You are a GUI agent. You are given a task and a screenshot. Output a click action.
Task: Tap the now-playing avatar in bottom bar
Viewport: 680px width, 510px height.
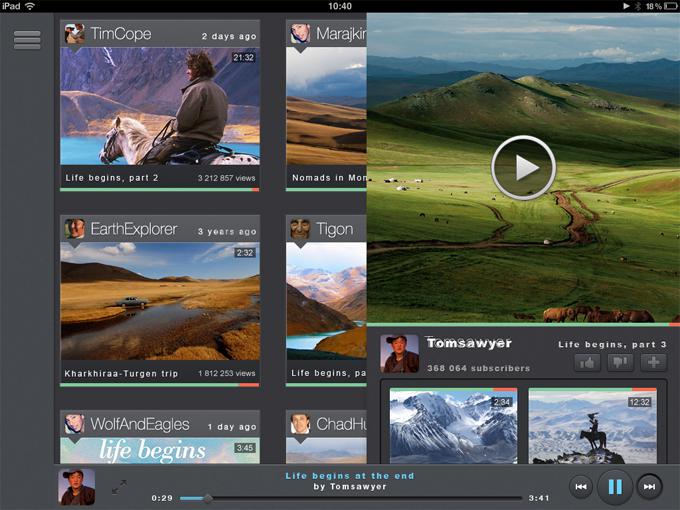pyautogui.click(x=76, y=487)
